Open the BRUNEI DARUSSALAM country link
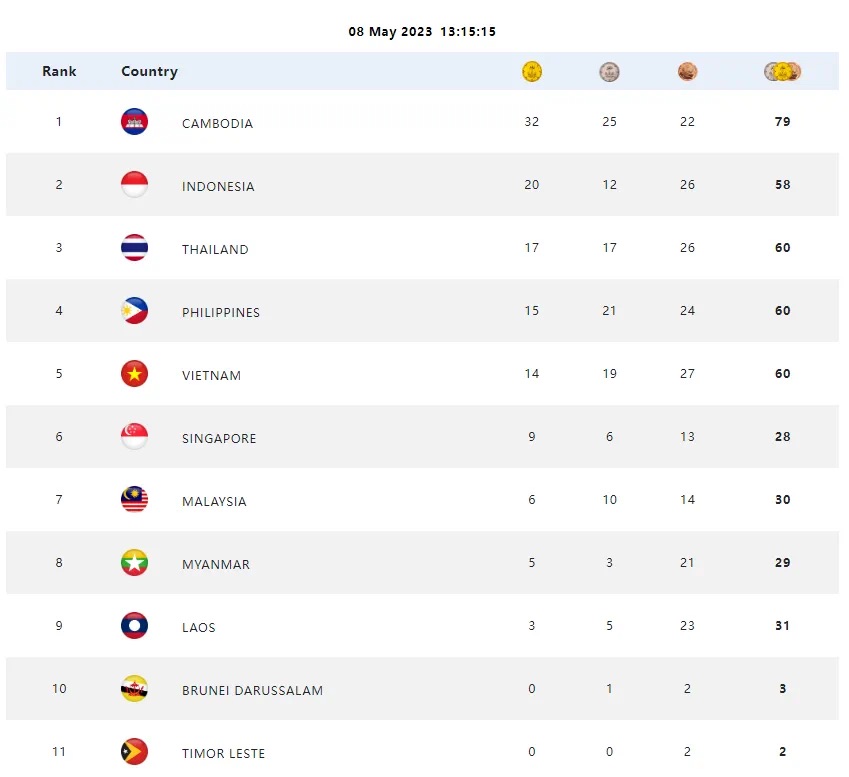The width and height of the screenshot is (849, 777). point(252,690)
